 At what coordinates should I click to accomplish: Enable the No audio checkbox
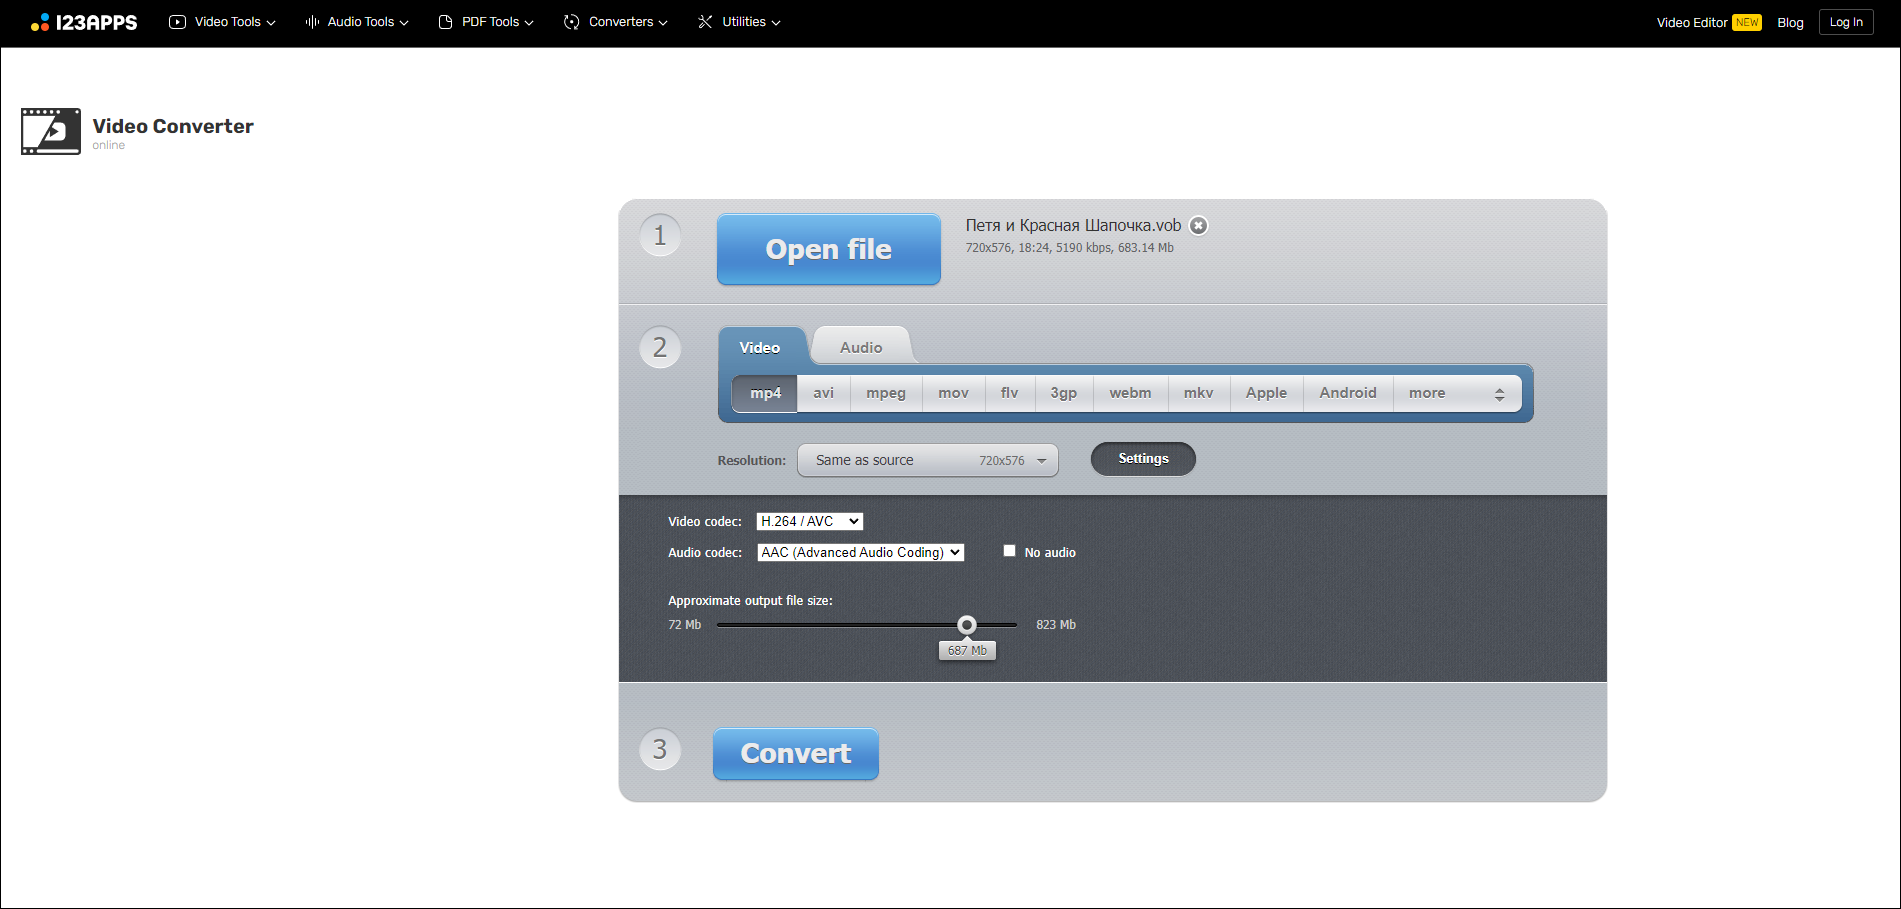coord(1009,551)
